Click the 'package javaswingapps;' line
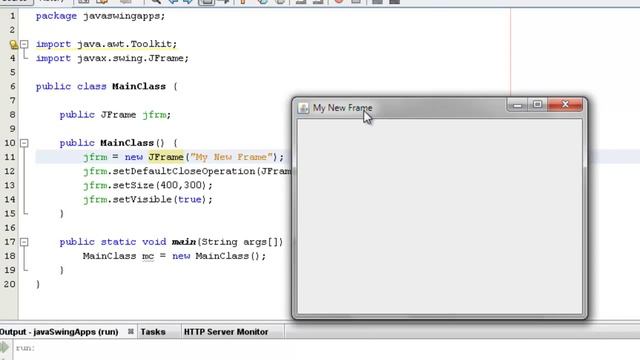 click(x=100, y=16)
